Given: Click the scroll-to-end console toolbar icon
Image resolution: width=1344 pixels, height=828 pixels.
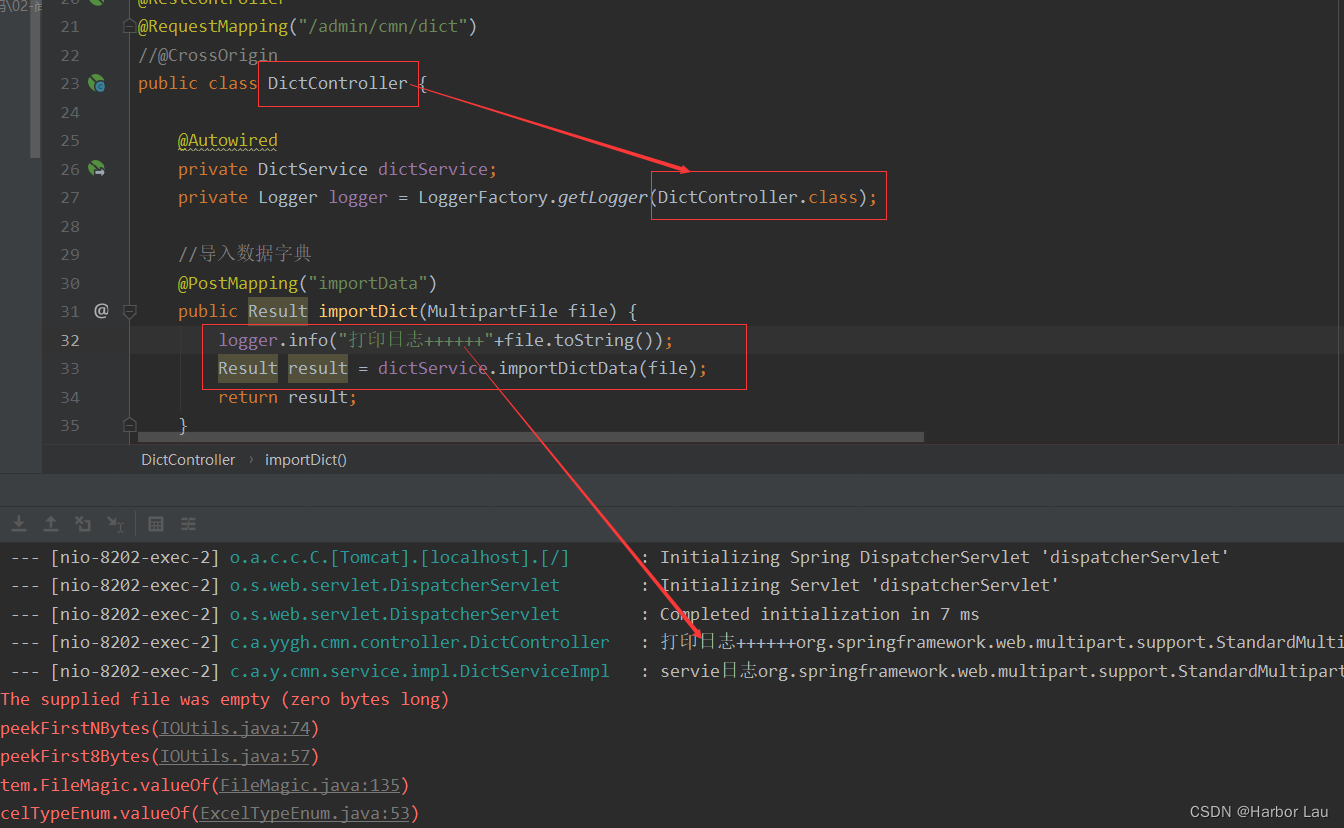Looking at the screenshot, I should (x=115, y=523).
